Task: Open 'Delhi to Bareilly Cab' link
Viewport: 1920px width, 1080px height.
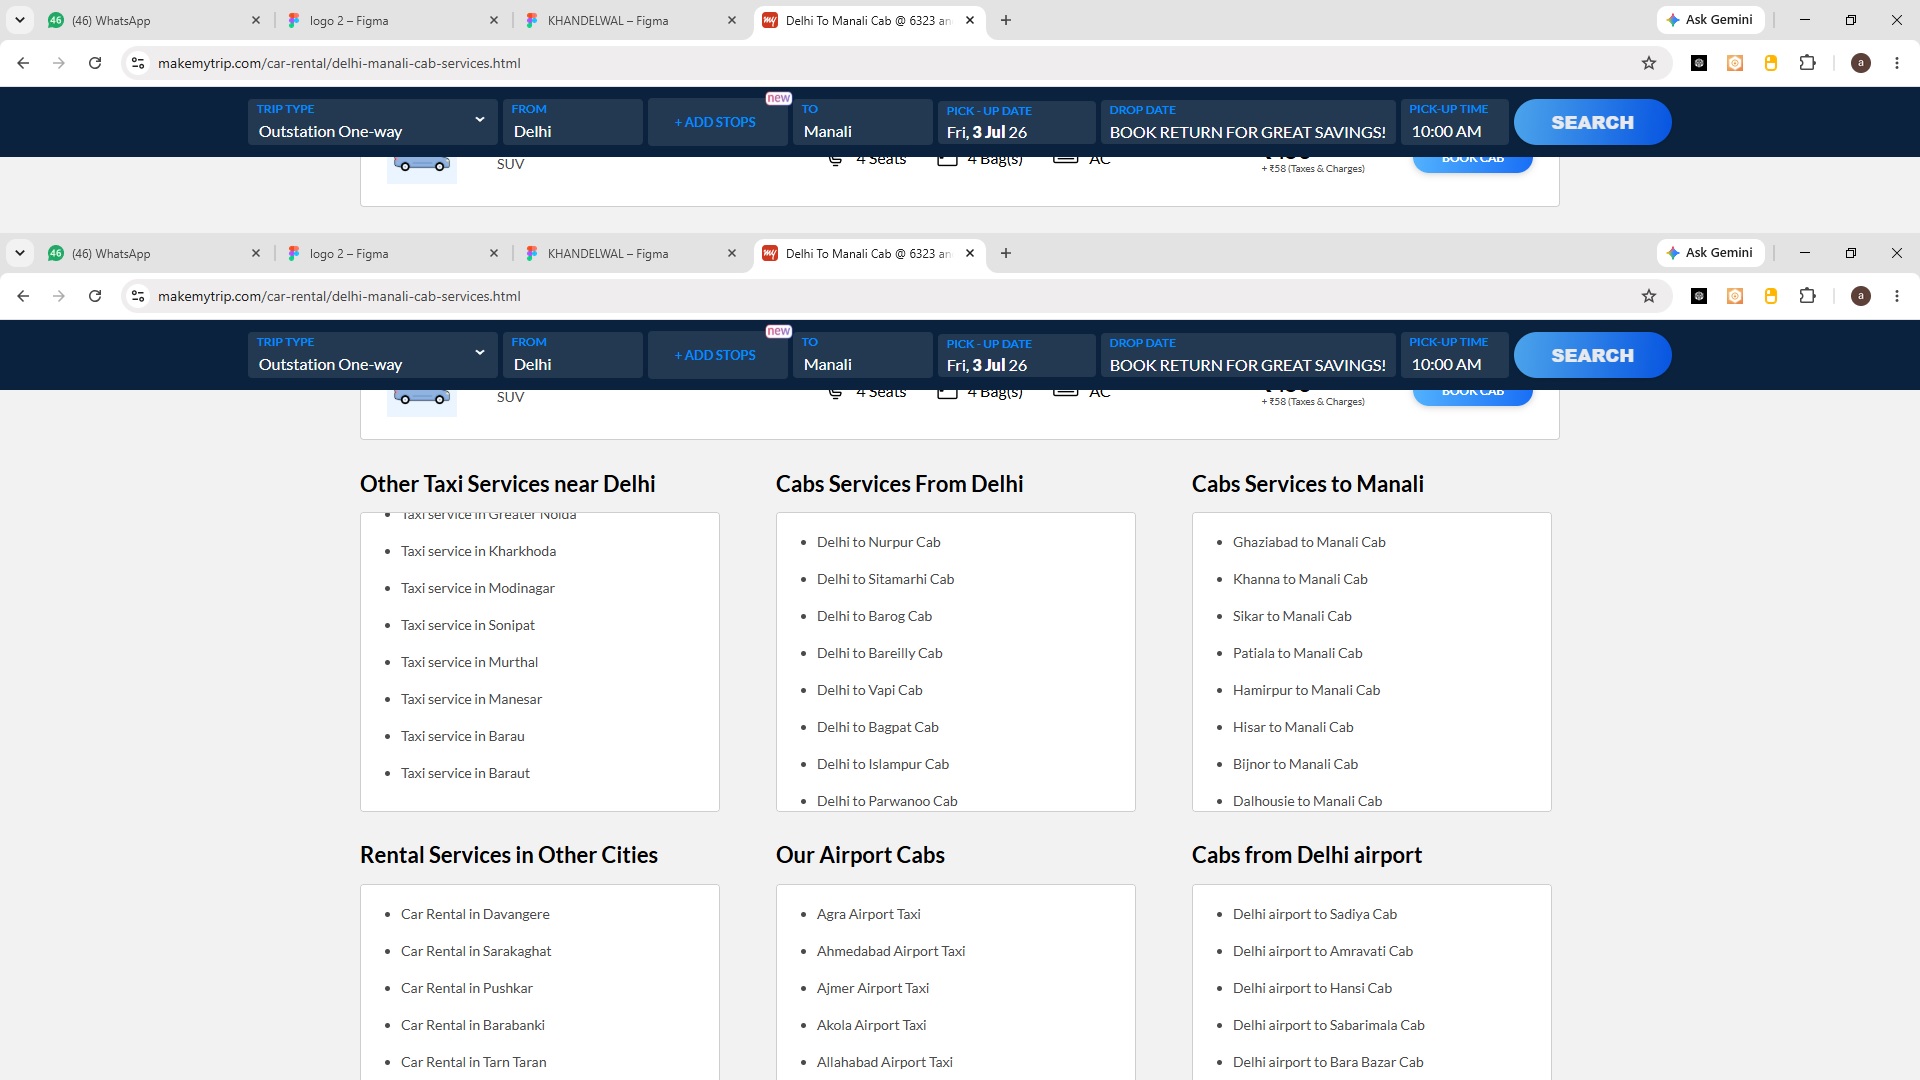Action: [879, 653]
